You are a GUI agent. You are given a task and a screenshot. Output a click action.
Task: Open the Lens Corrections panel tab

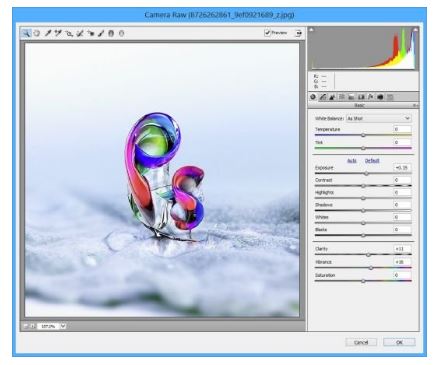pos(361,97)
